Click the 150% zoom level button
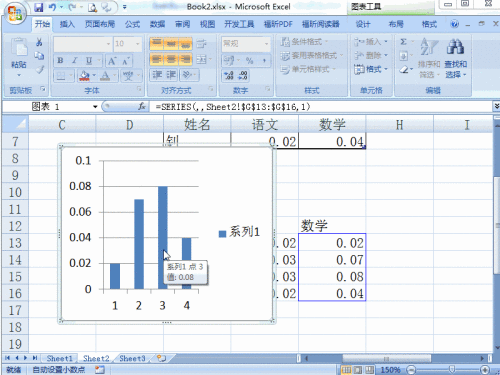The width and height of the screenshot is (500, 375). click(x=390, y=370)
